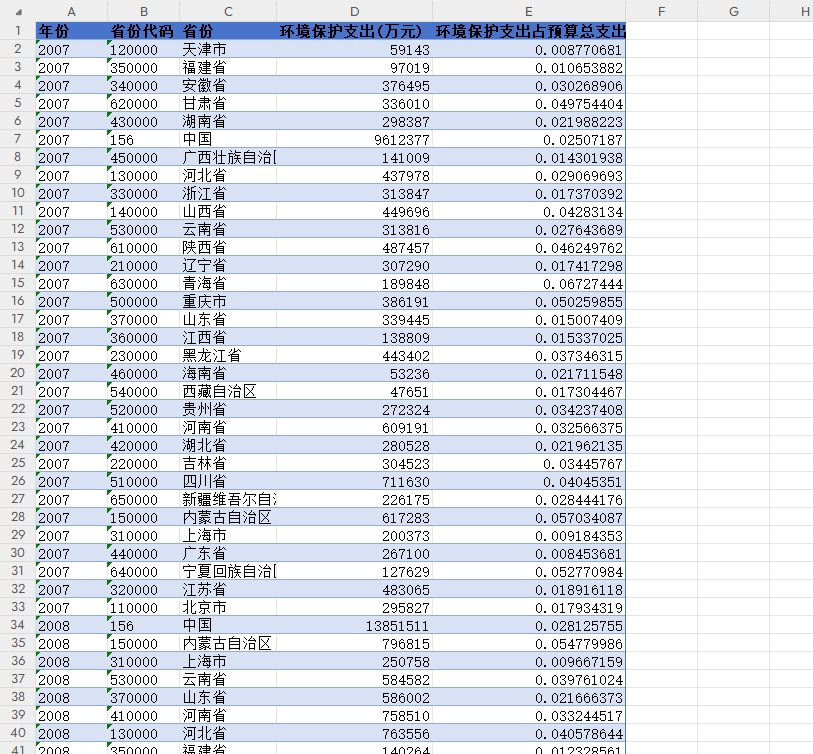Select cell 上海市 in row 29
Viewport: 813px width, 754px height.
[228, 535]
